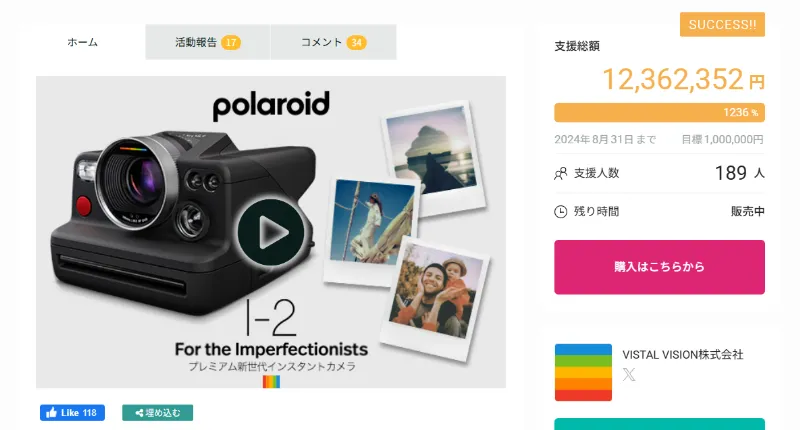Click the Facebook Like thumbs-up button
The image size is (800, 430).
coord(72,413)
